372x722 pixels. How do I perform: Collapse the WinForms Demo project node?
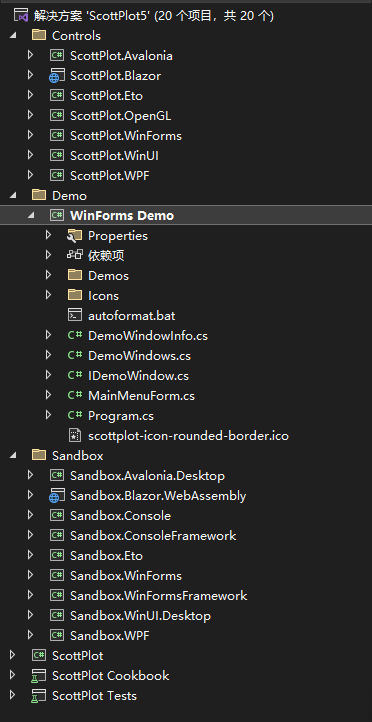point(30,215)
